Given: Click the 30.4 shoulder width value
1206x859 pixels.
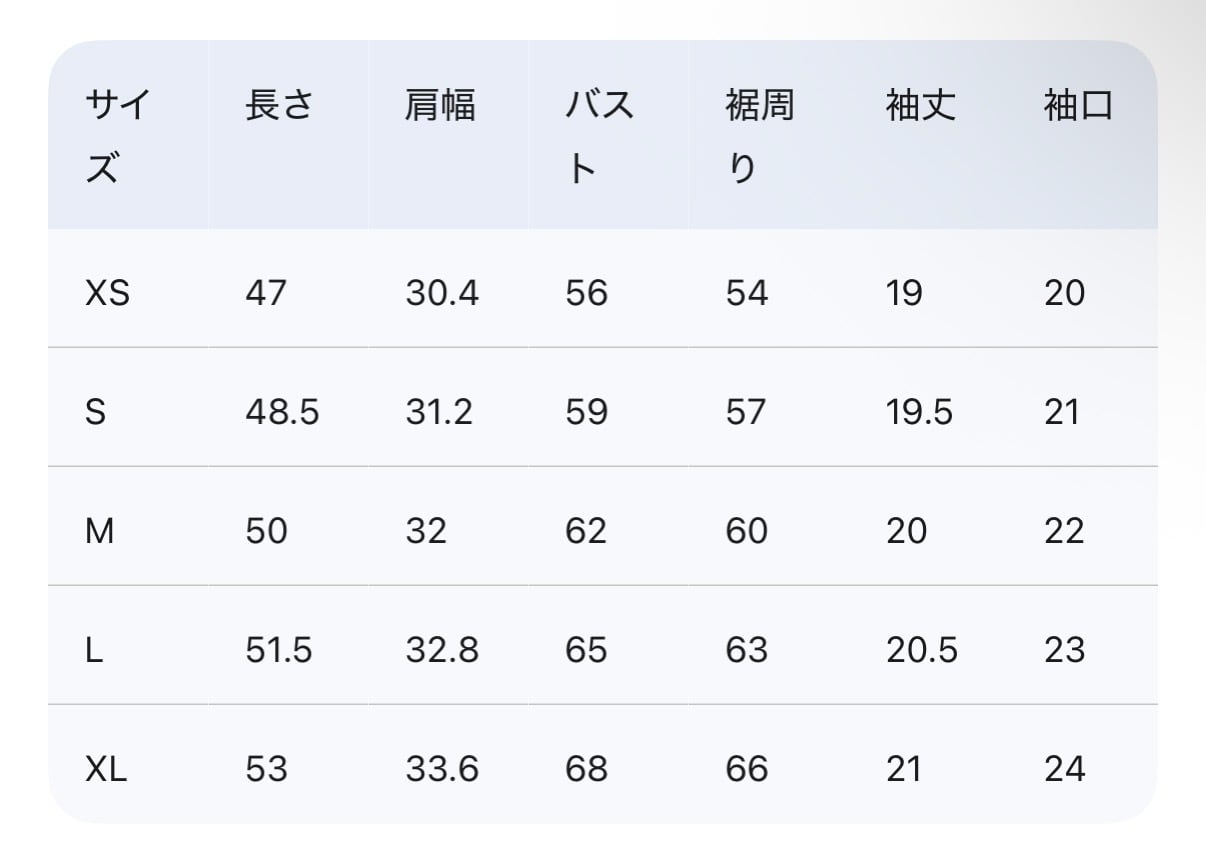Looking at the screenshot, I should 442,293.
